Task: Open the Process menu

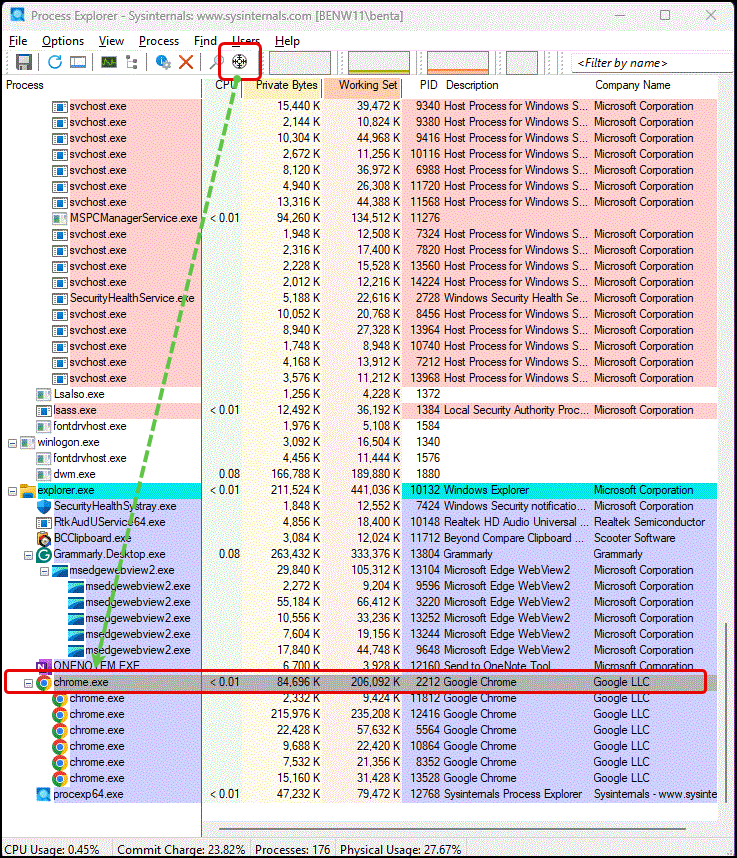Action: coord(159,41)
